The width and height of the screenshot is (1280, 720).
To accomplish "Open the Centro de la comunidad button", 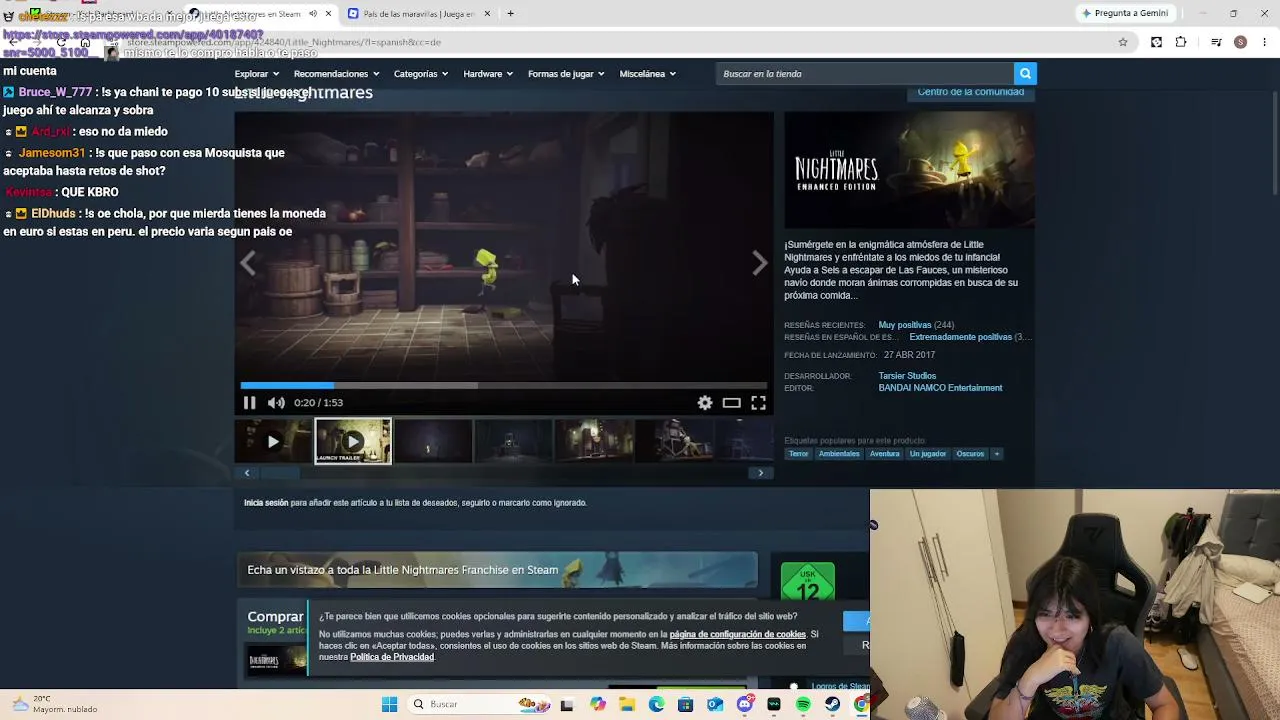I will [971, 92].
